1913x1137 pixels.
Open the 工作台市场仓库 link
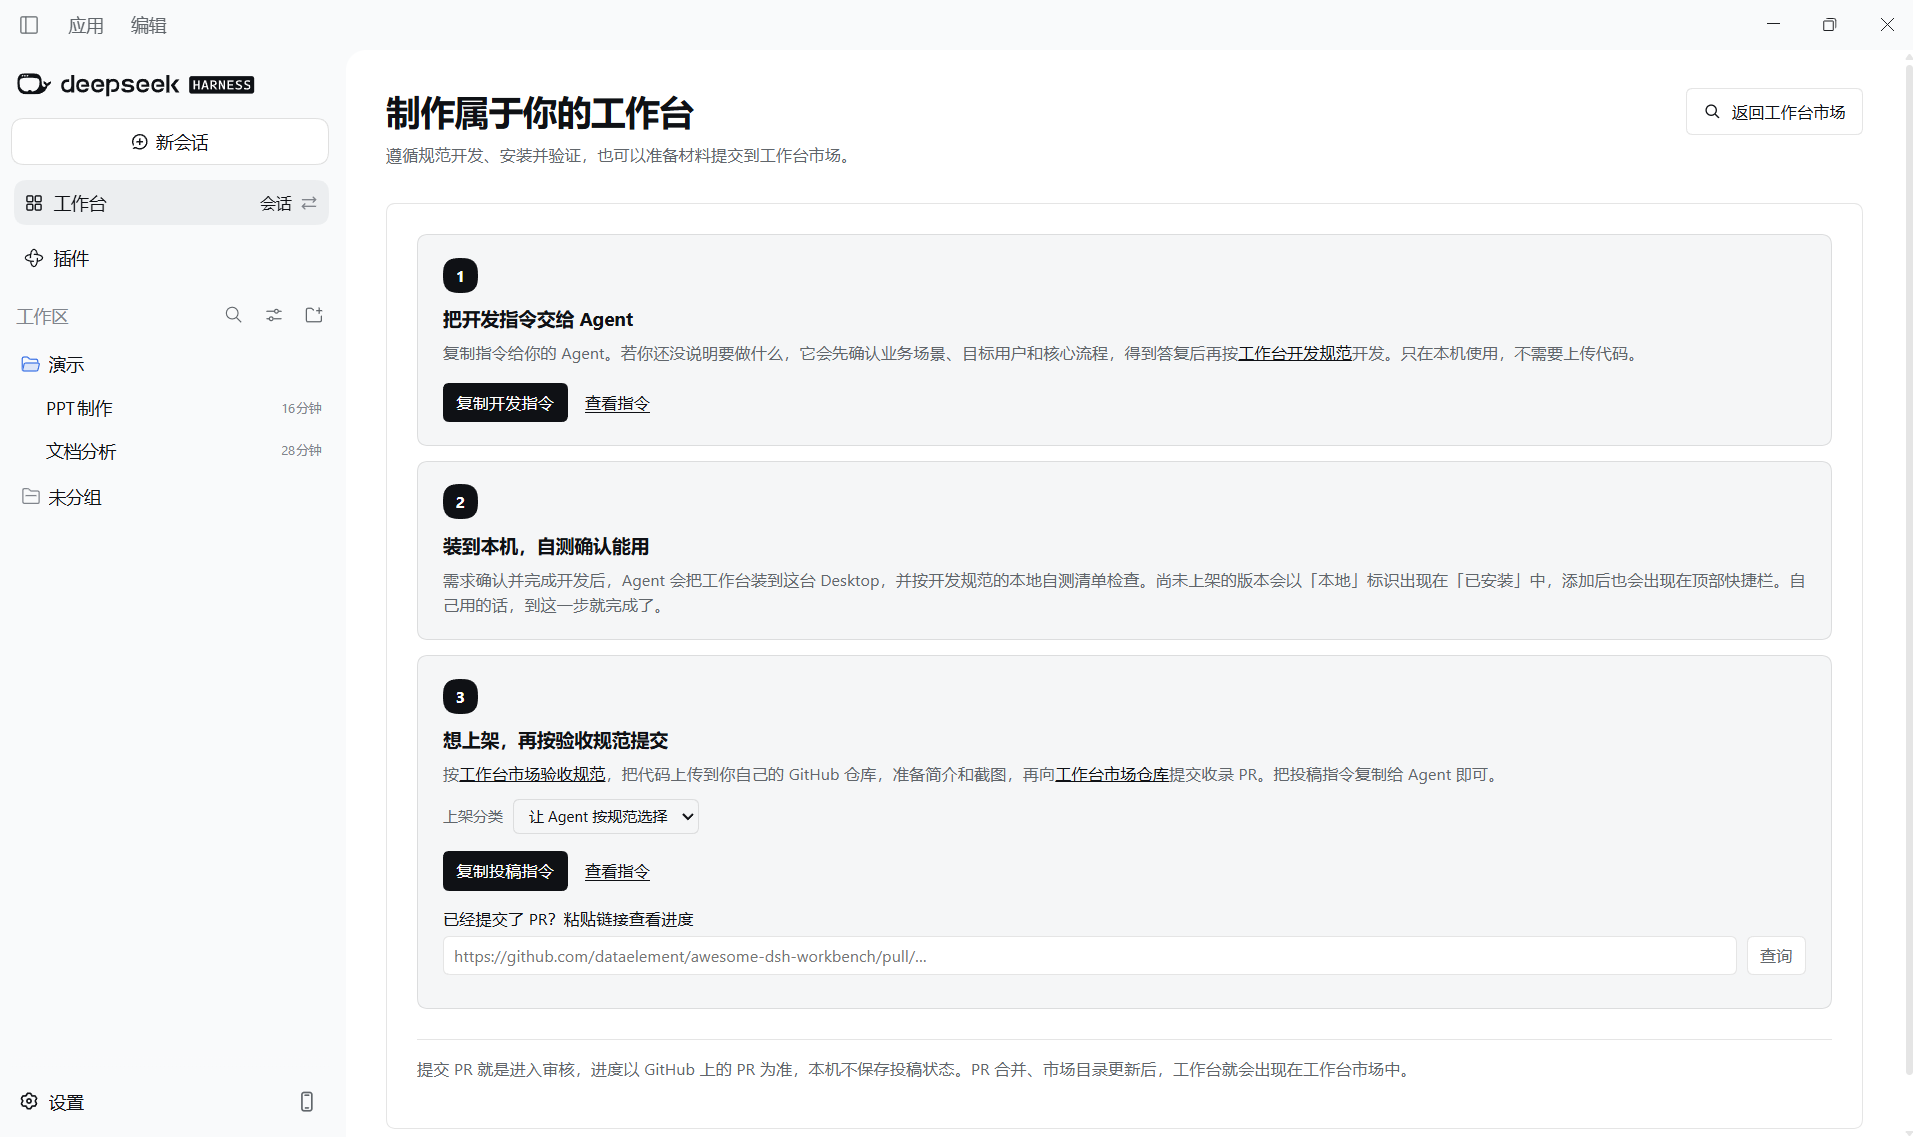(x=1112, y=774)
